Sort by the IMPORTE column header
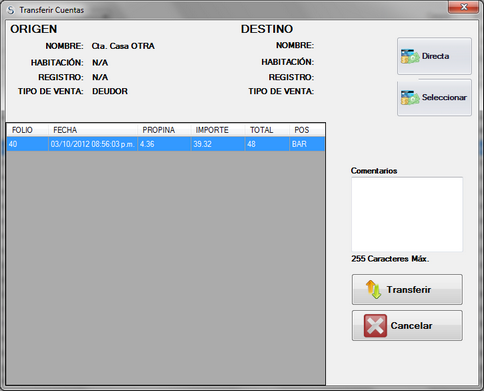This screenshot has height=391, width=484. pos(218,130)
